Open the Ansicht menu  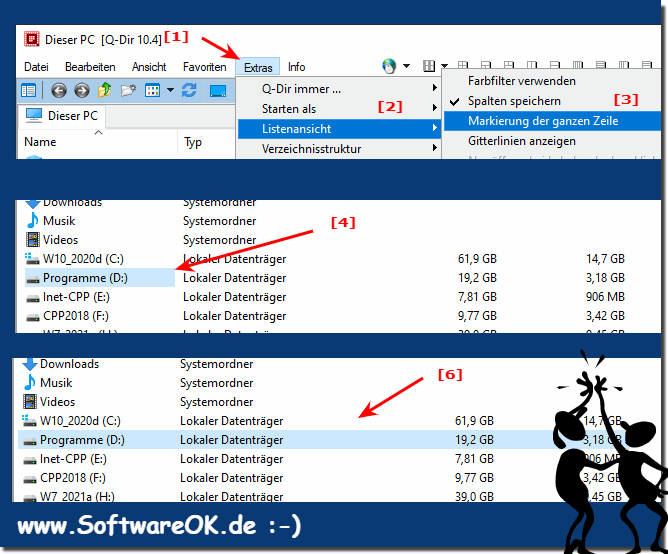(149, 67)
